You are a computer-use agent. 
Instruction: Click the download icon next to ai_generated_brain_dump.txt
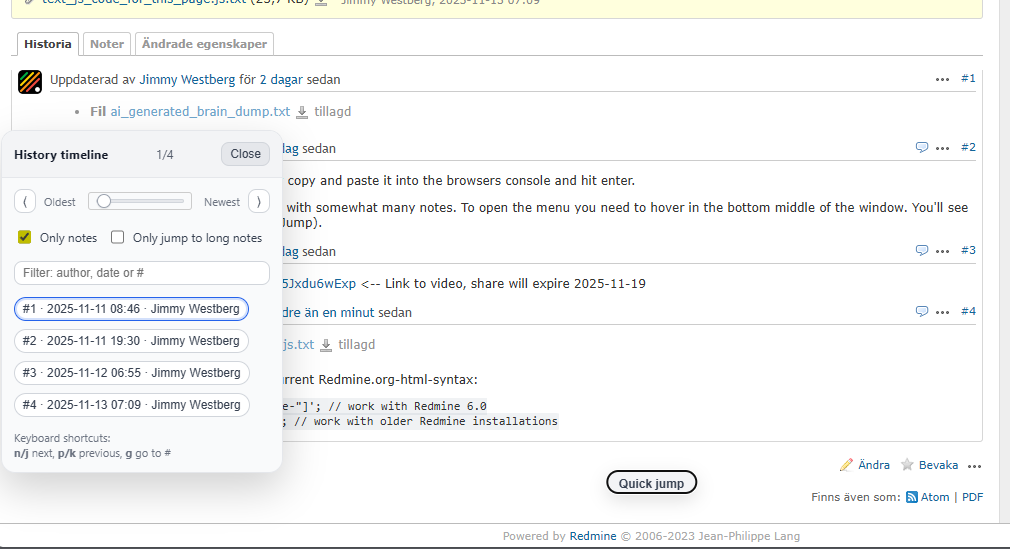coord(302,112)
